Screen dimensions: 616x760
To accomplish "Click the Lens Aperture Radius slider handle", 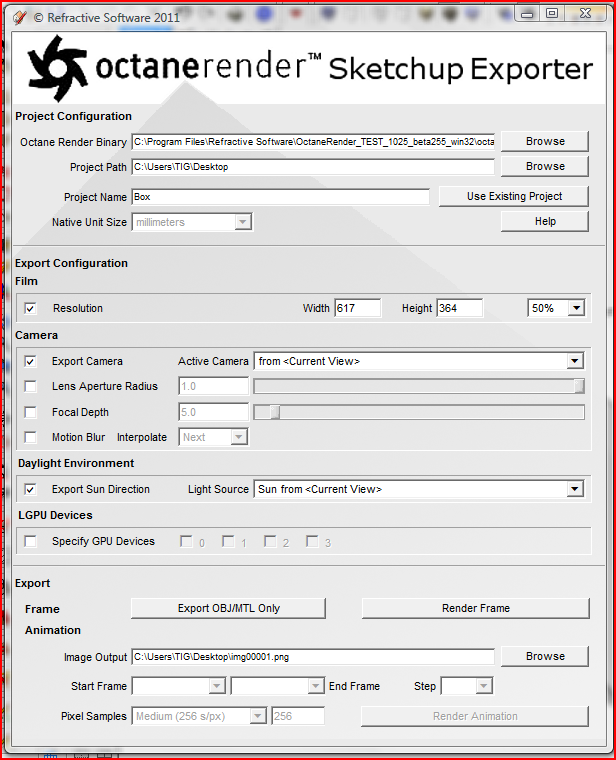I will 579,386.
